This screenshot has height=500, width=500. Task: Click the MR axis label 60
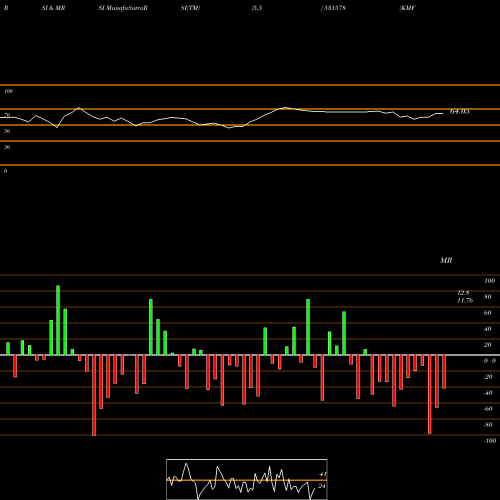click(488, 313)
